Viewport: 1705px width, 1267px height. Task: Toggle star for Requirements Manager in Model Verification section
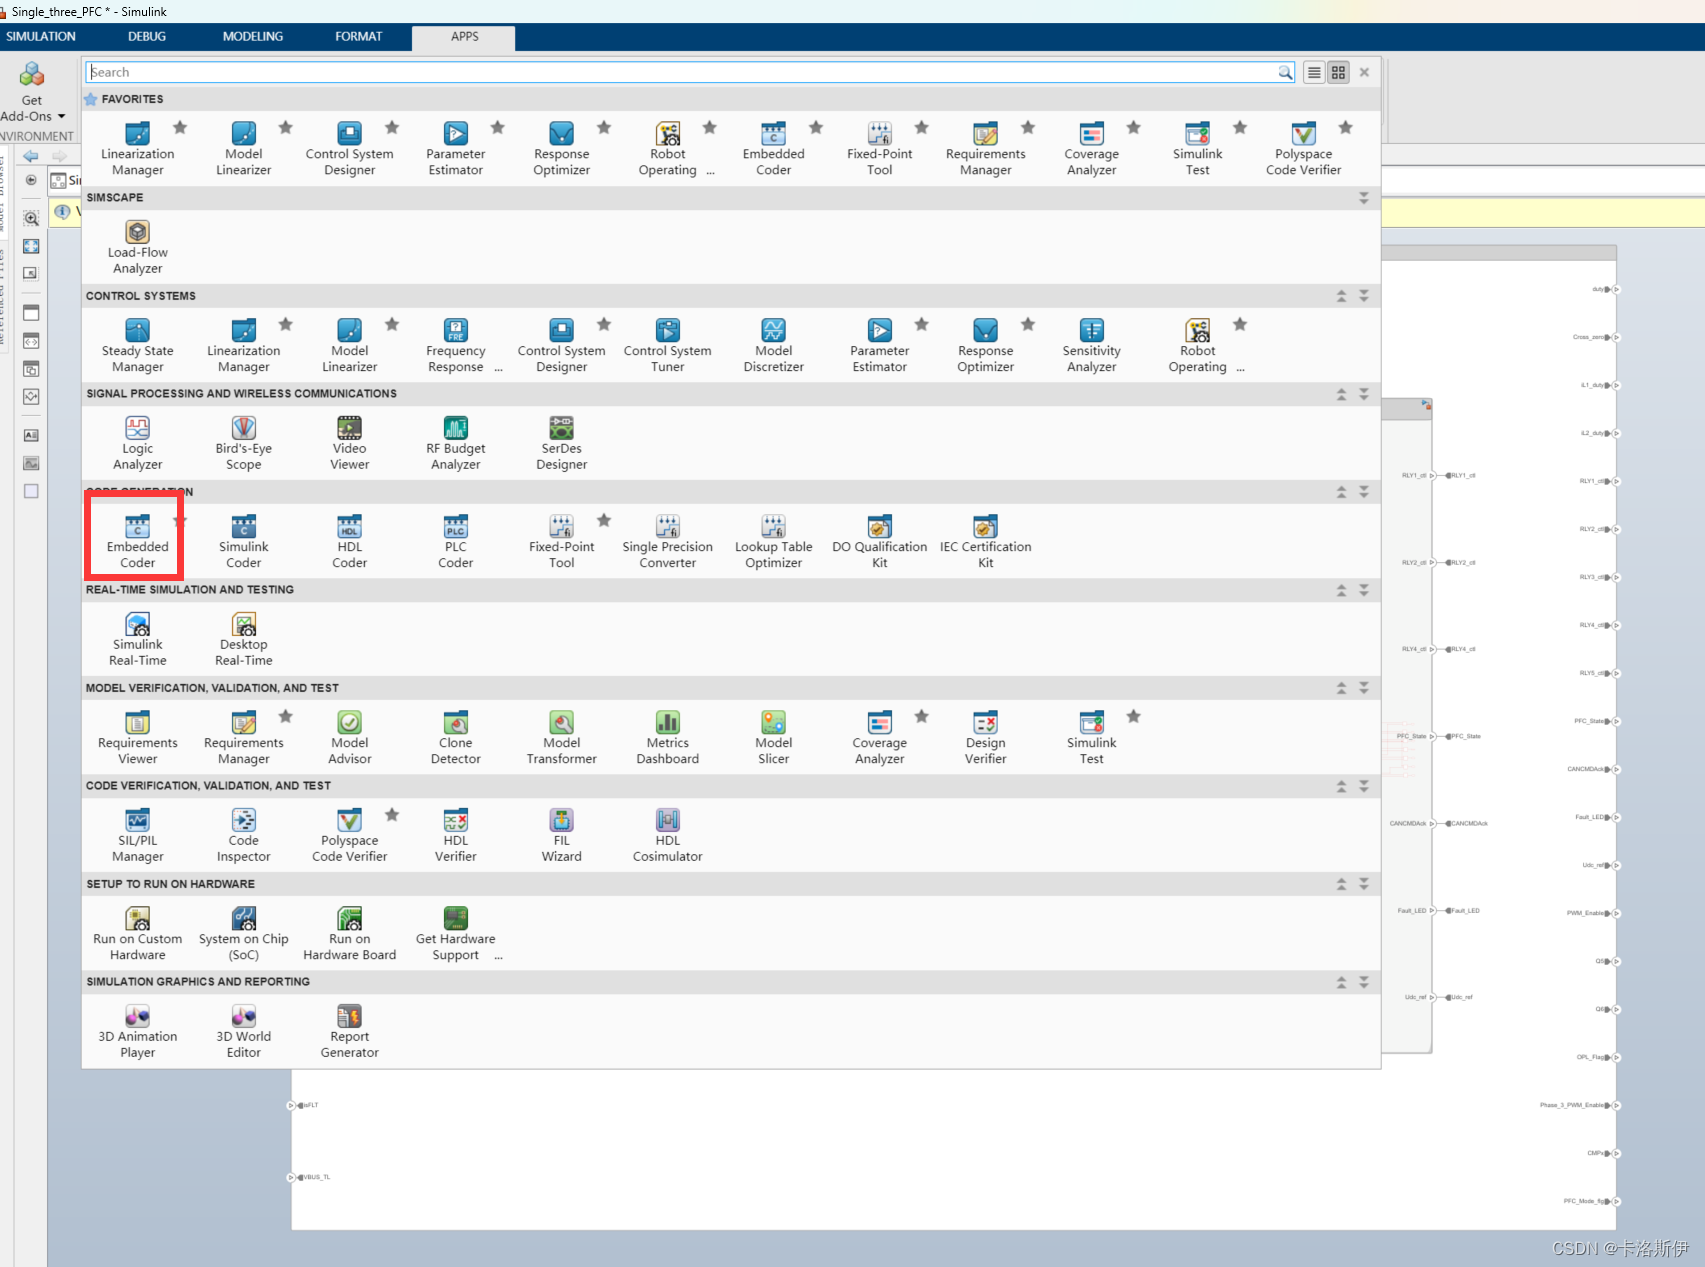tap(286, 716)
